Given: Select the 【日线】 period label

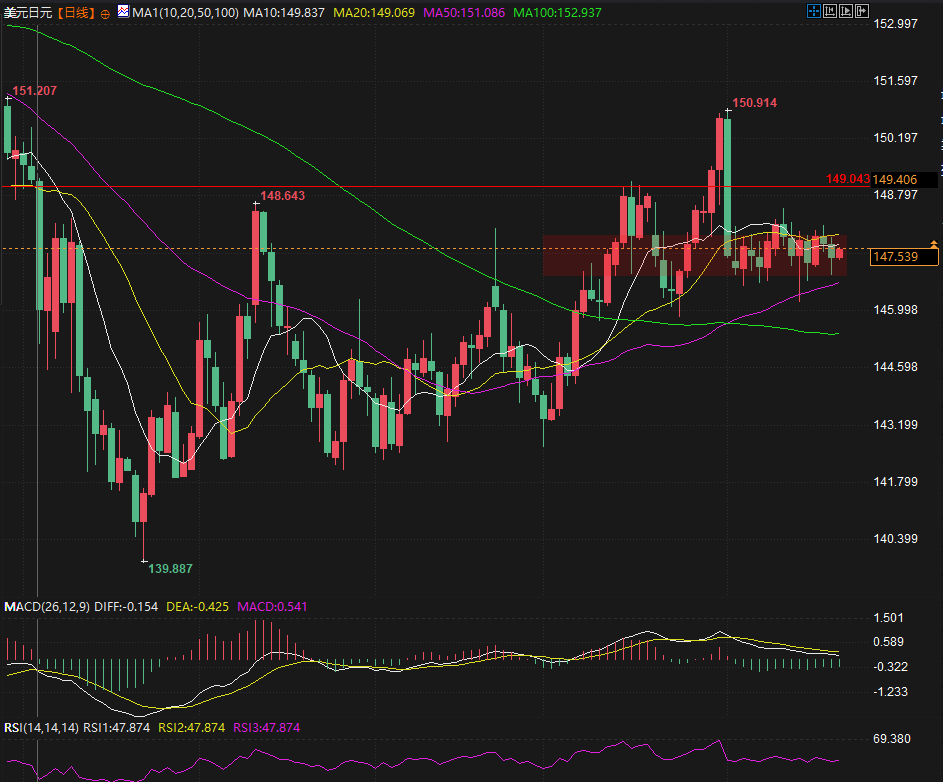Looking at the screenshot, I should click(x=76, y=13).
